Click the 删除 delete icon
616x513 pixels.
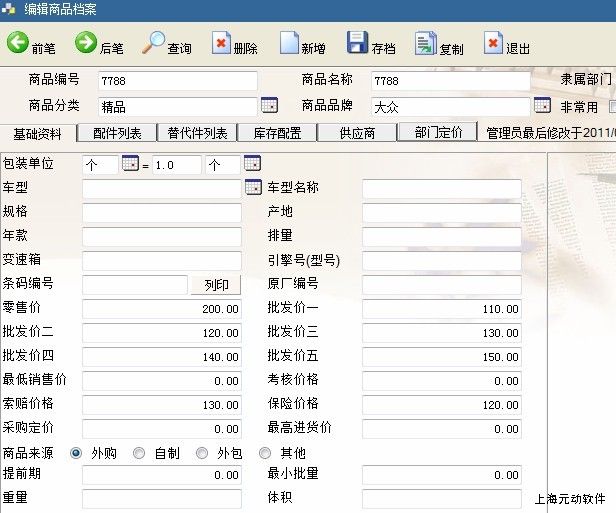tap(221, 43)
